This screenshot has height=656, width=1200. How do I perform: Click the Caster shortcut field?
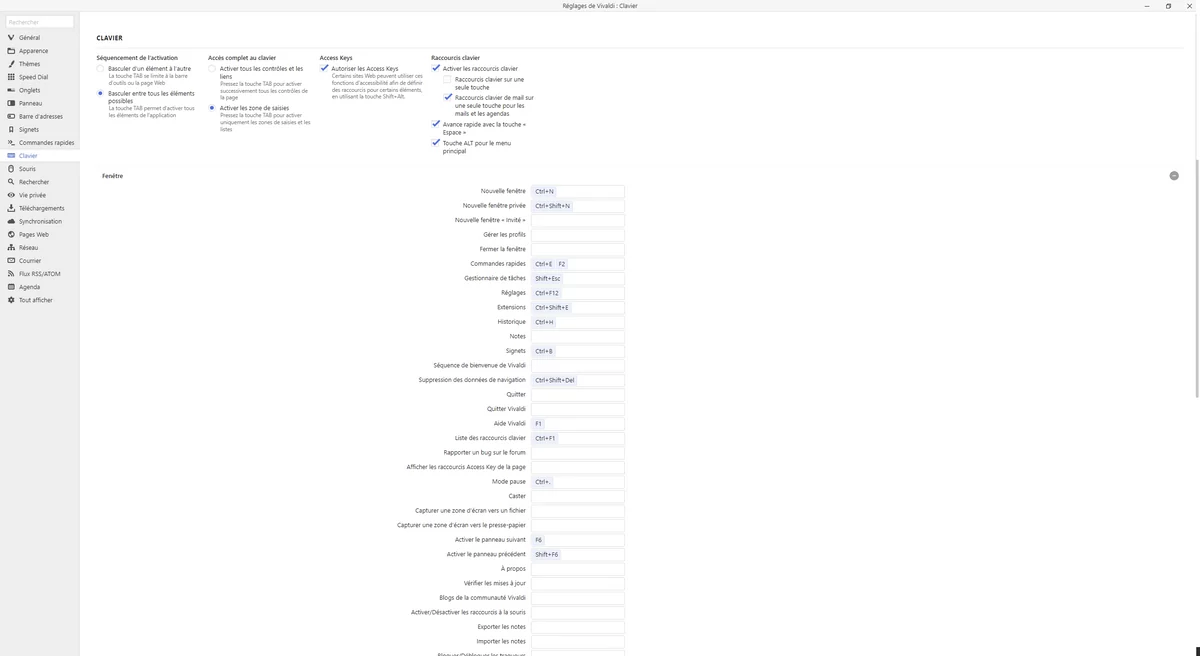click(578, 496)
